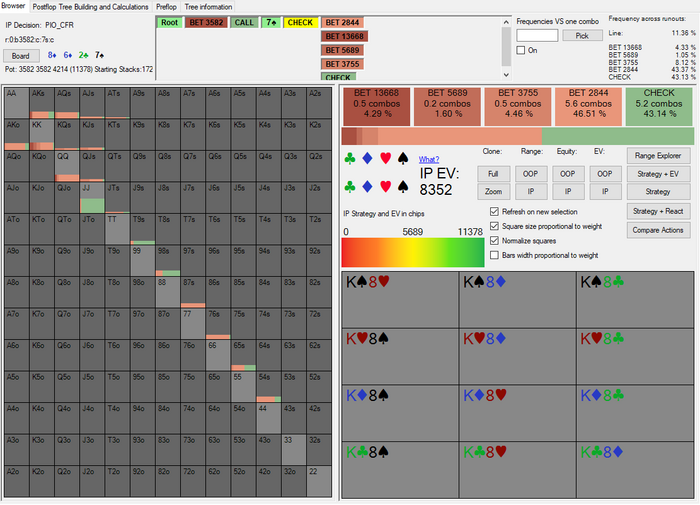Select the diamond suit in the upper suit row
Viewport: 700px width, 505px height.
(367, 159)
